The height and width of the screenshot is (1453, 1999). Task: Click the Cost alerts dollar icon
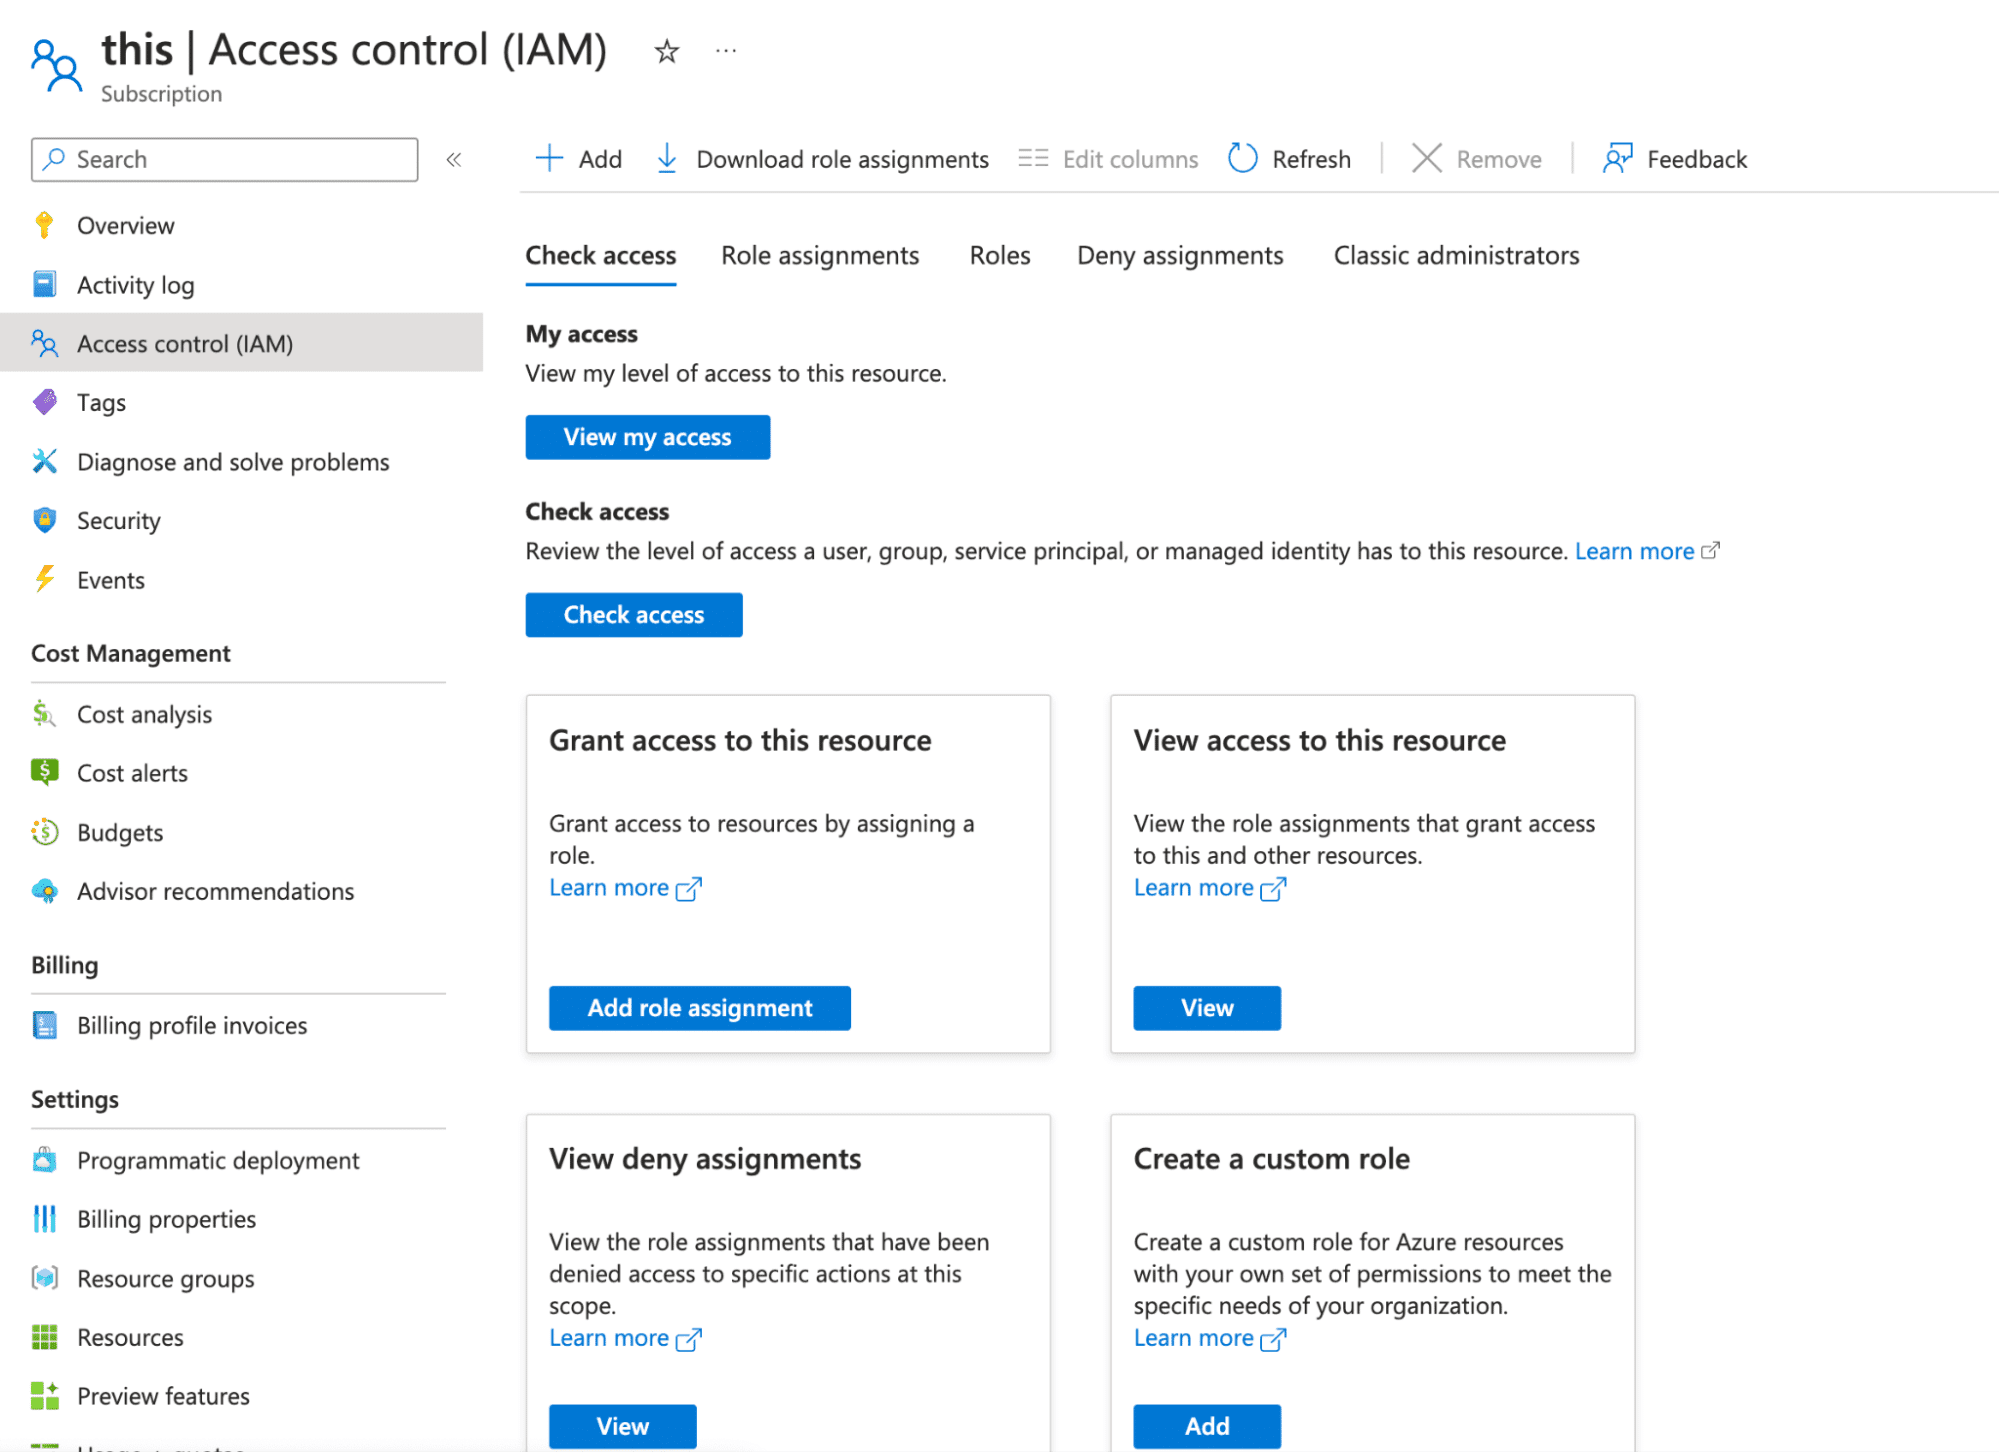[x=44, y=772]
